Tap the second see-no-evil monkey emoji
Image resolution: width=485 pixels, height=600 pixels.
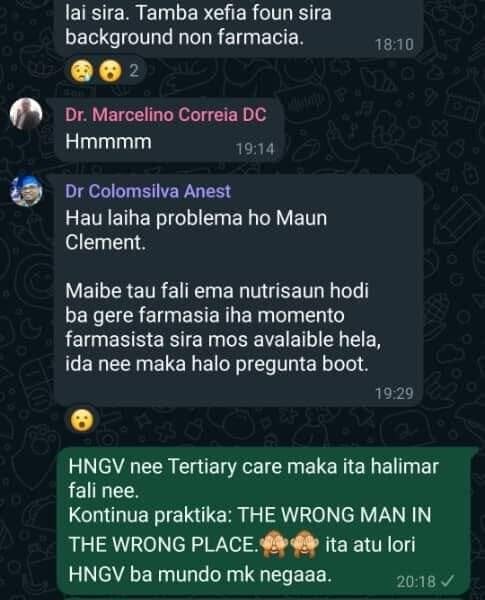(x=304, y=544)
